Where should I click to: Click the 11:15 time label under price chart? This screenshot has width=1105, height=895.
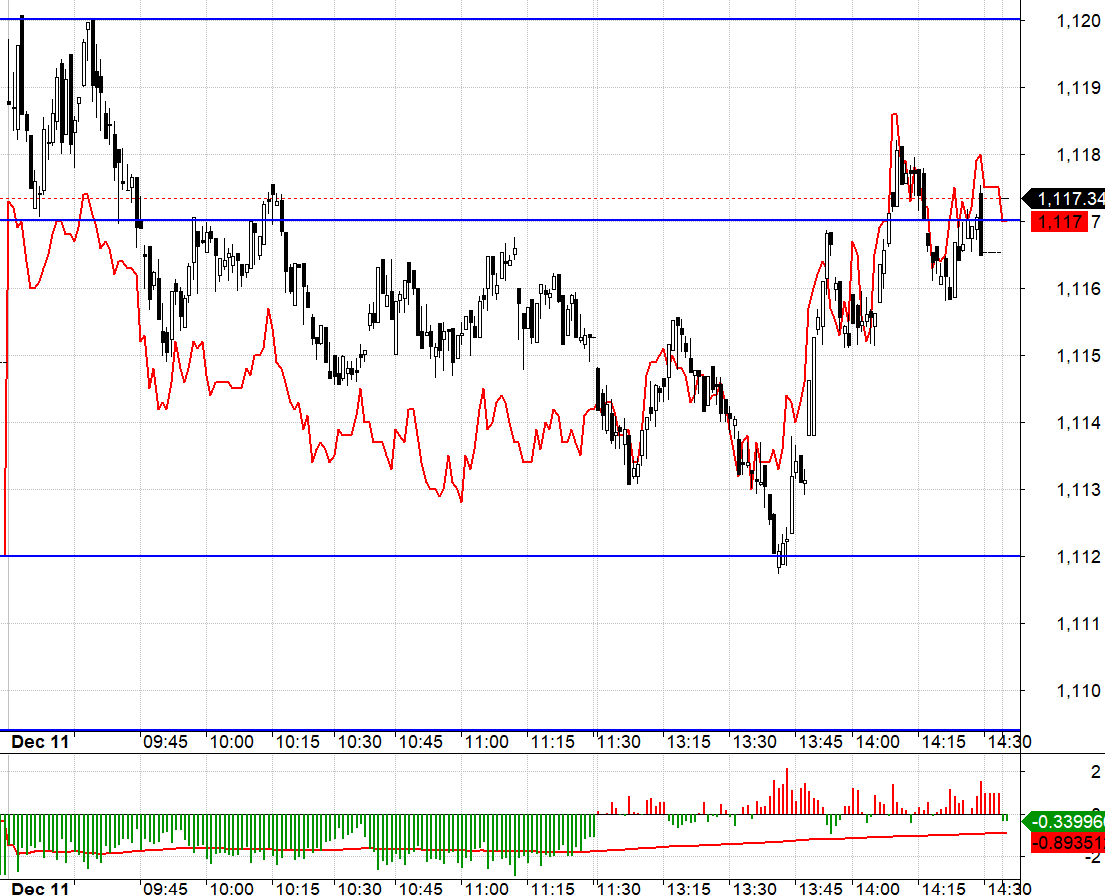point(552,741)
